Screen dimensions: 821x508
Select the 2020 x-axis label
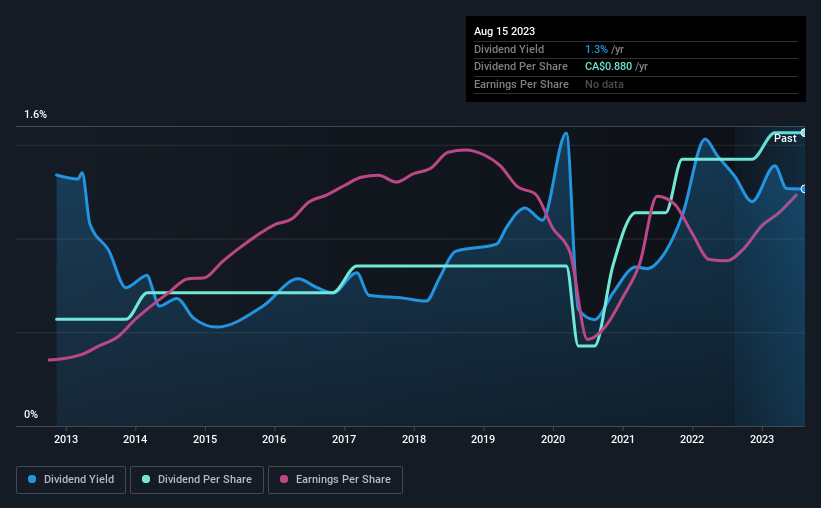pyautogui.click(x=553, y=439)
